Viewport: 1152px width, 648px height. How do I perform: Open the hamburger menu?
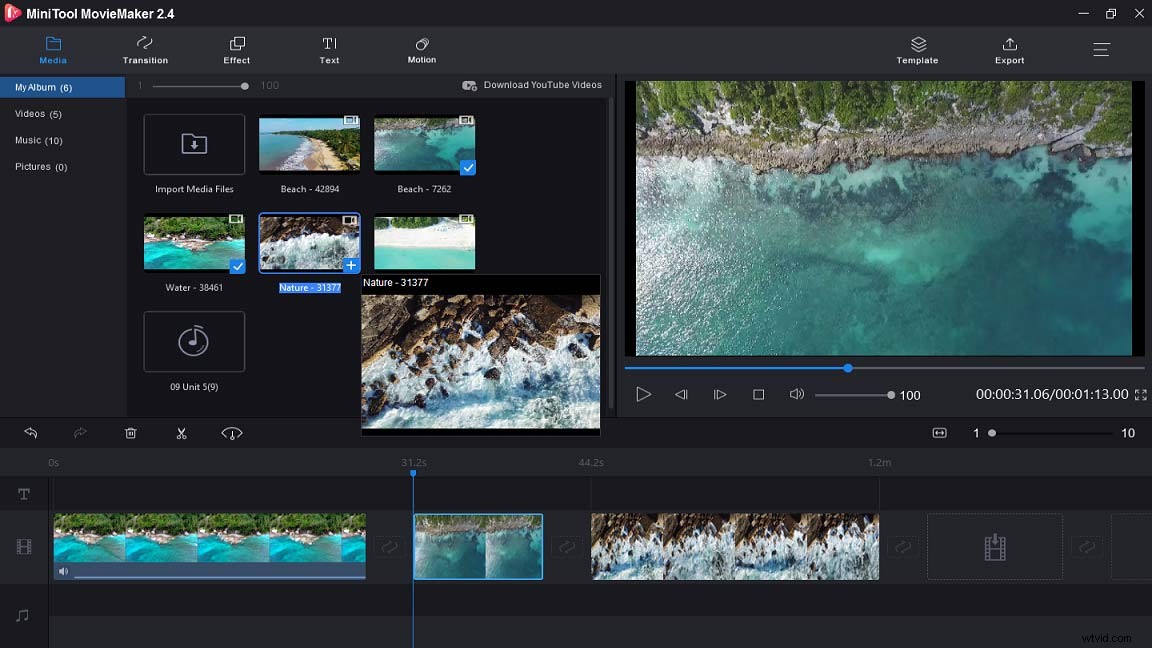[1101, 48]
